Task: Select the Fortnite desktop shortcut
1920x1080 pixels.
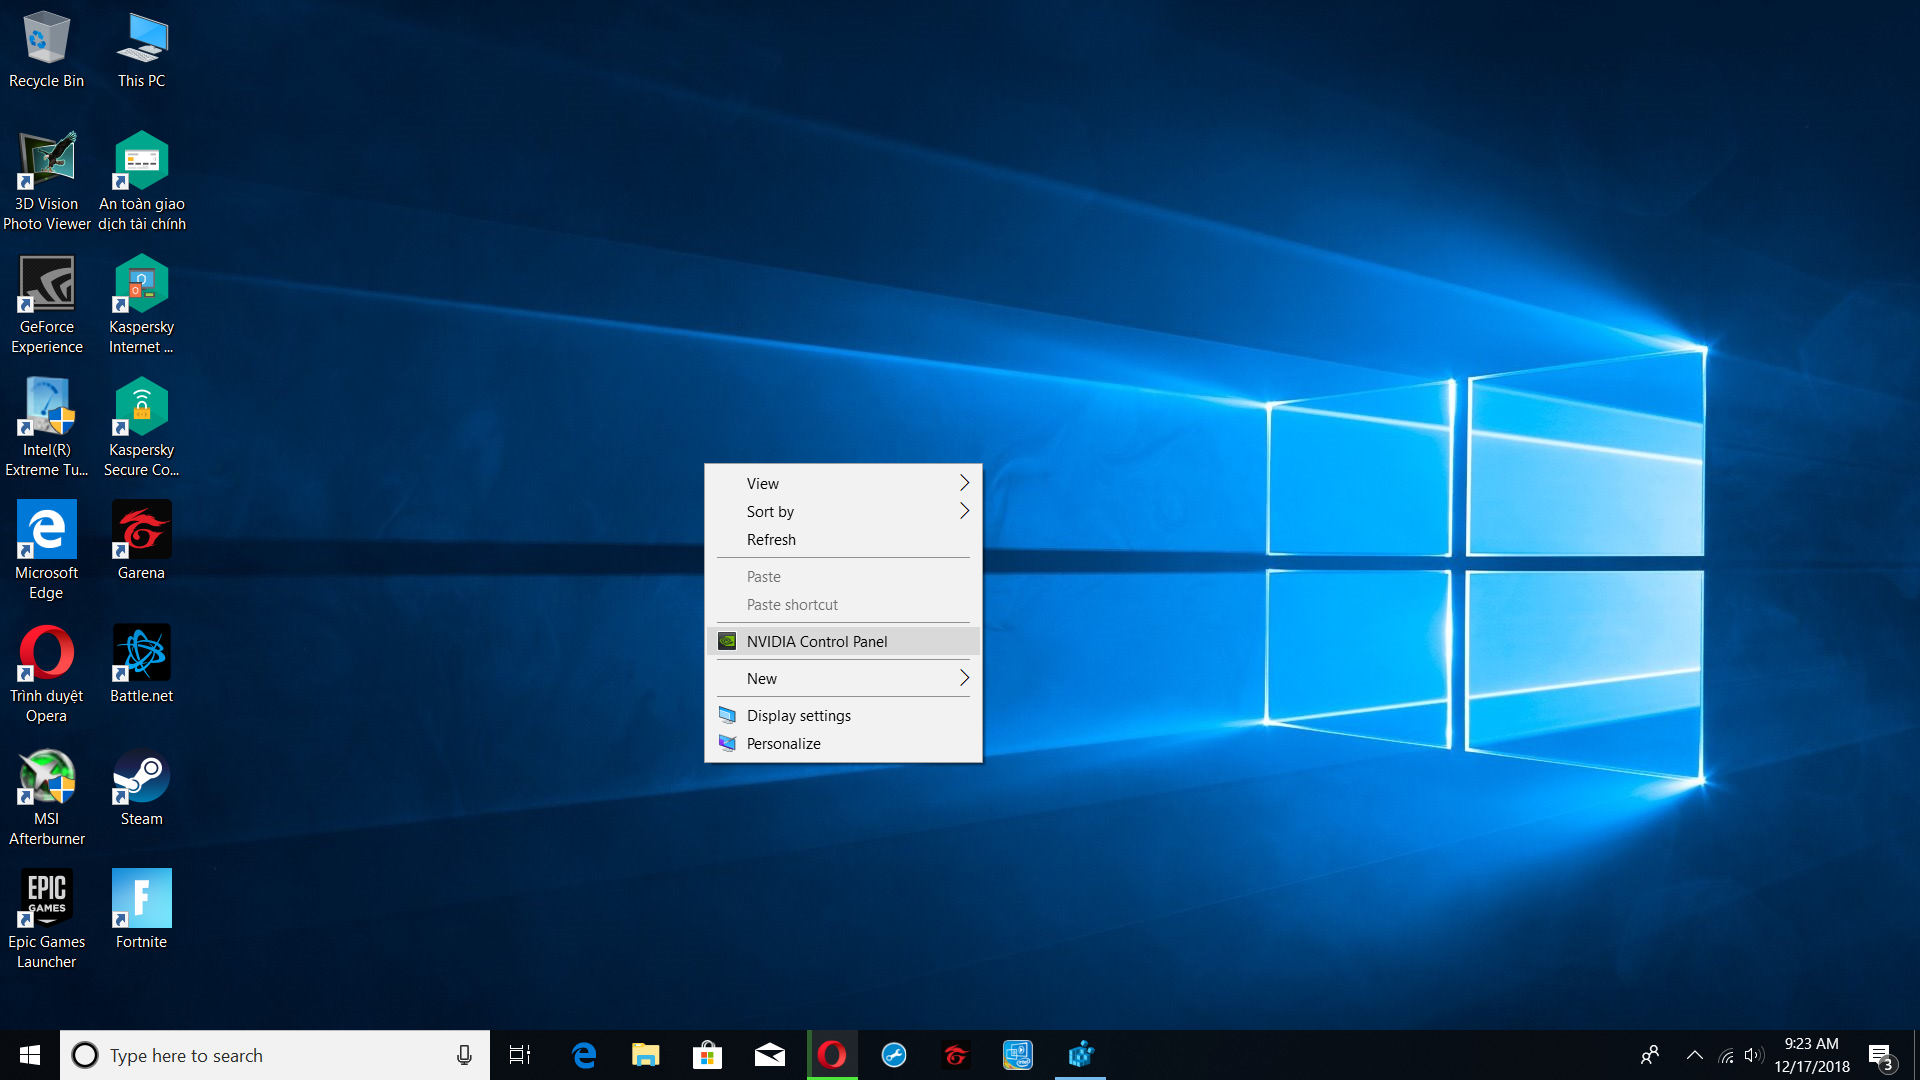Action: point(141,910)
